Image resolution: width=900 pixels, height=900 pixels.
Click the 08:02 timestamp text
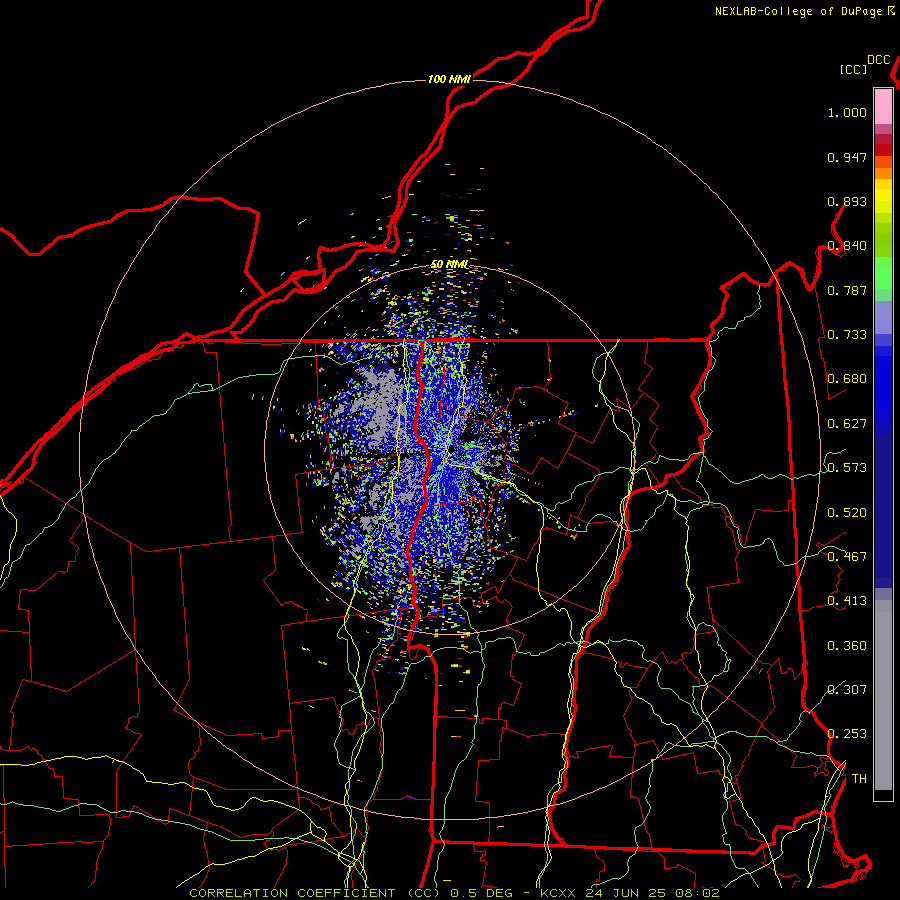click(697, 893)
